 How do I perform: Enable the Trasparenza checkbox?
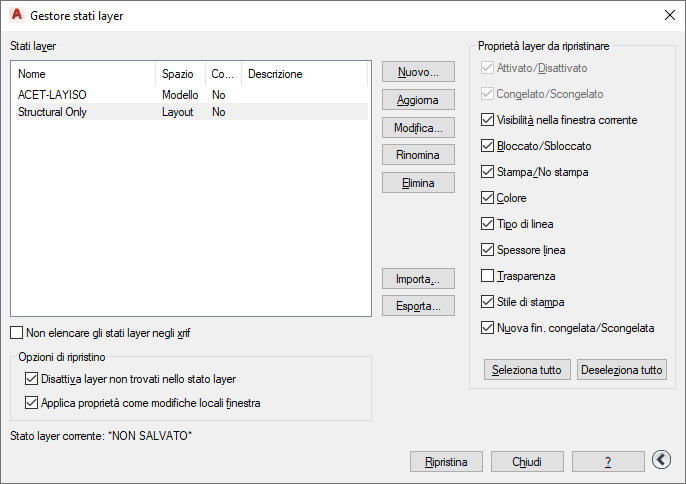tap(487, 276)
